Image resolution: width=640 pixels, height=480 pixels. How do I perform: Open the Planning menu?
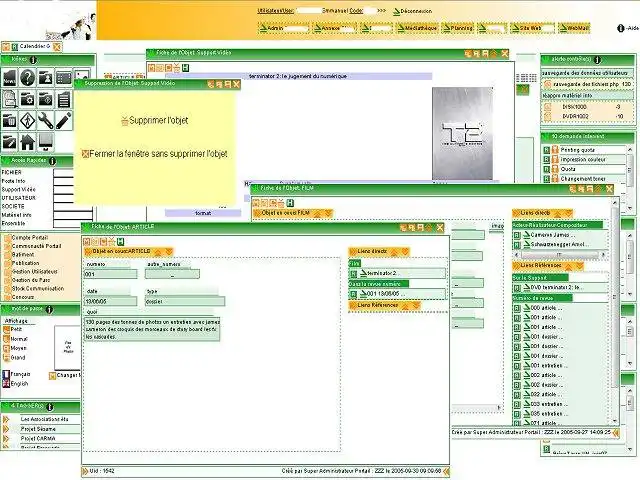point(457,28)
